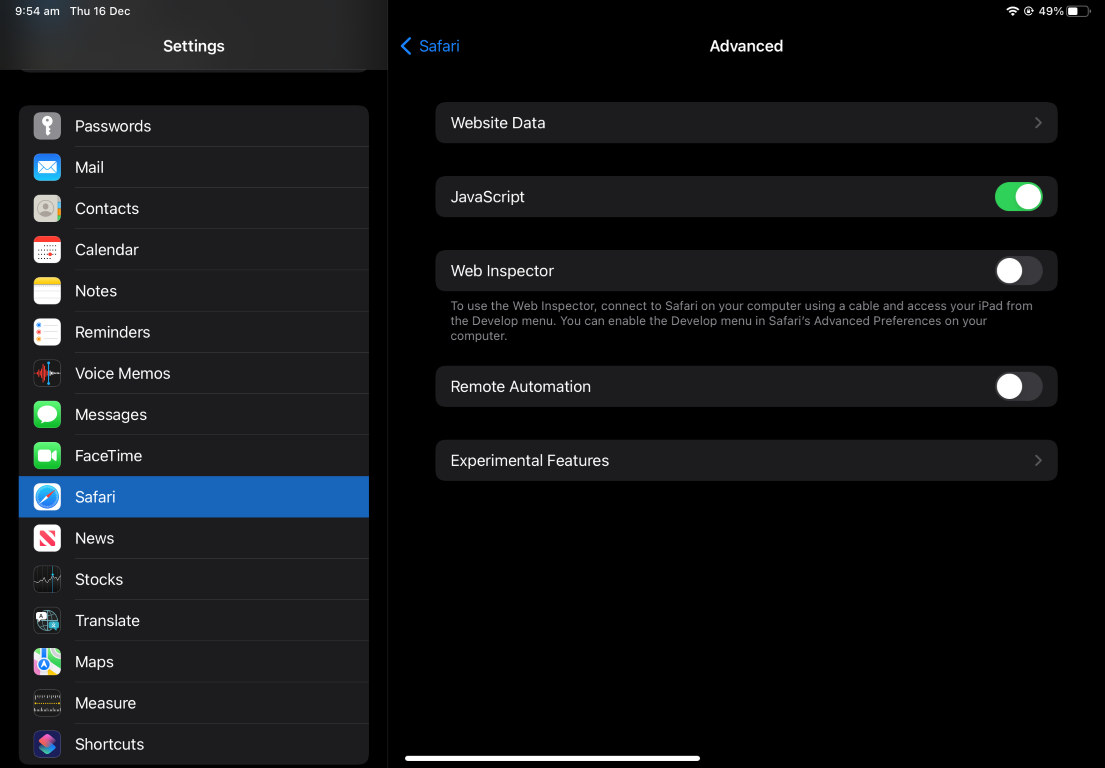Enable the Web Inspector switch
Image resolution: width=1105 pixels, height=768 pixels.
point(1018,271)
